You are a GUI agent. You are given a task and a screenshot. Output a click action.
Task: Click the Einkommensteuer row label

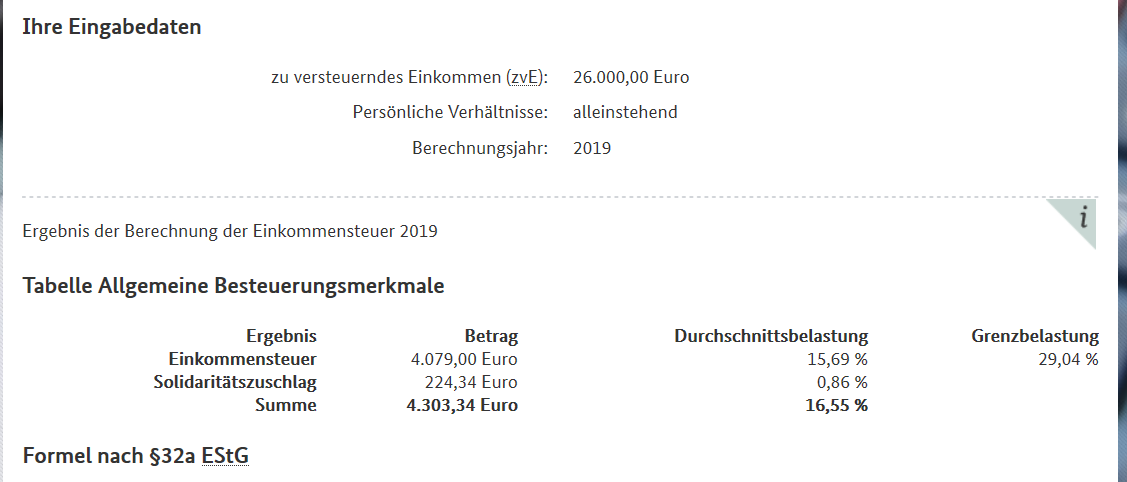(243, 359)
